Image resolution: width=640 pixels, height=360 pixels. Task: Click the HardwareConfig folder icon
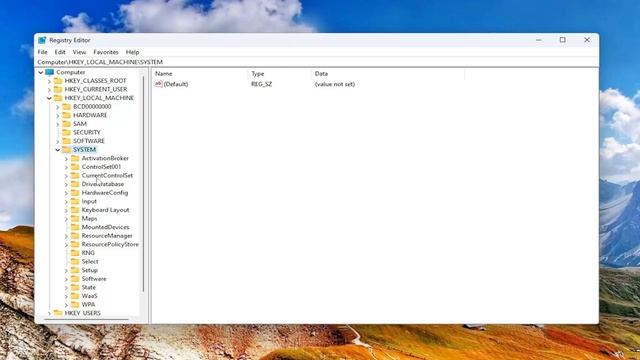click(x=75, y=193)
